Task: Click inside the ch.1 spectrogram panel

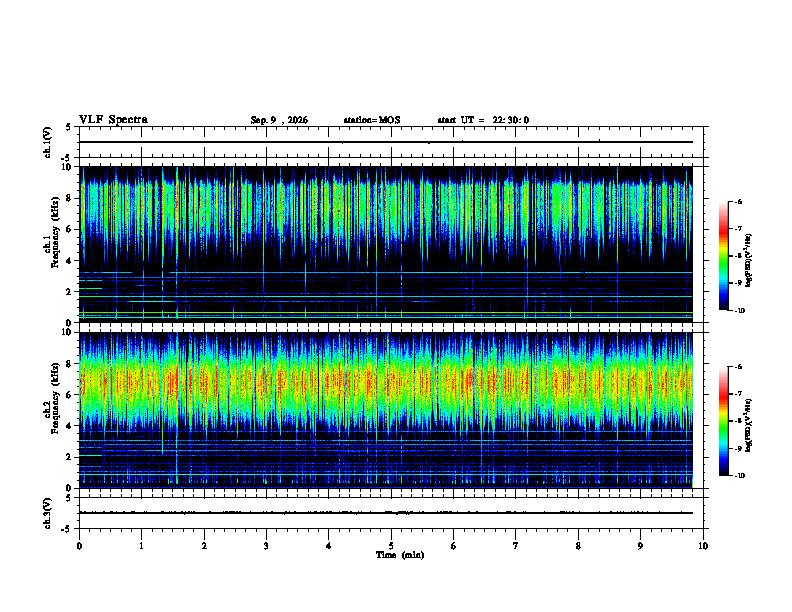Action: (x=386, y=244)
